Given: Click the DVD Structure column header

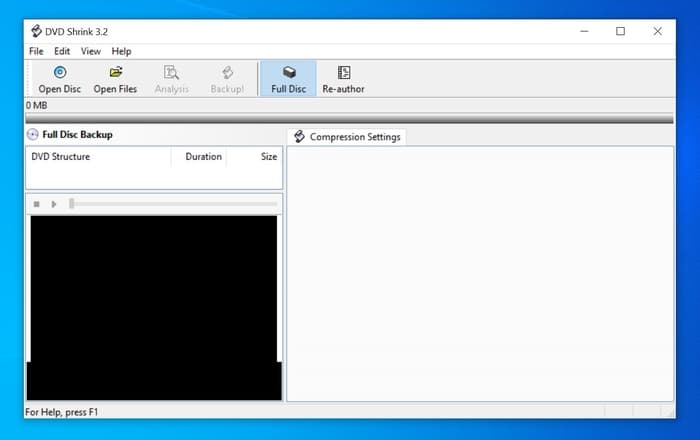Looking at the screenshot, I should (99, 157).
